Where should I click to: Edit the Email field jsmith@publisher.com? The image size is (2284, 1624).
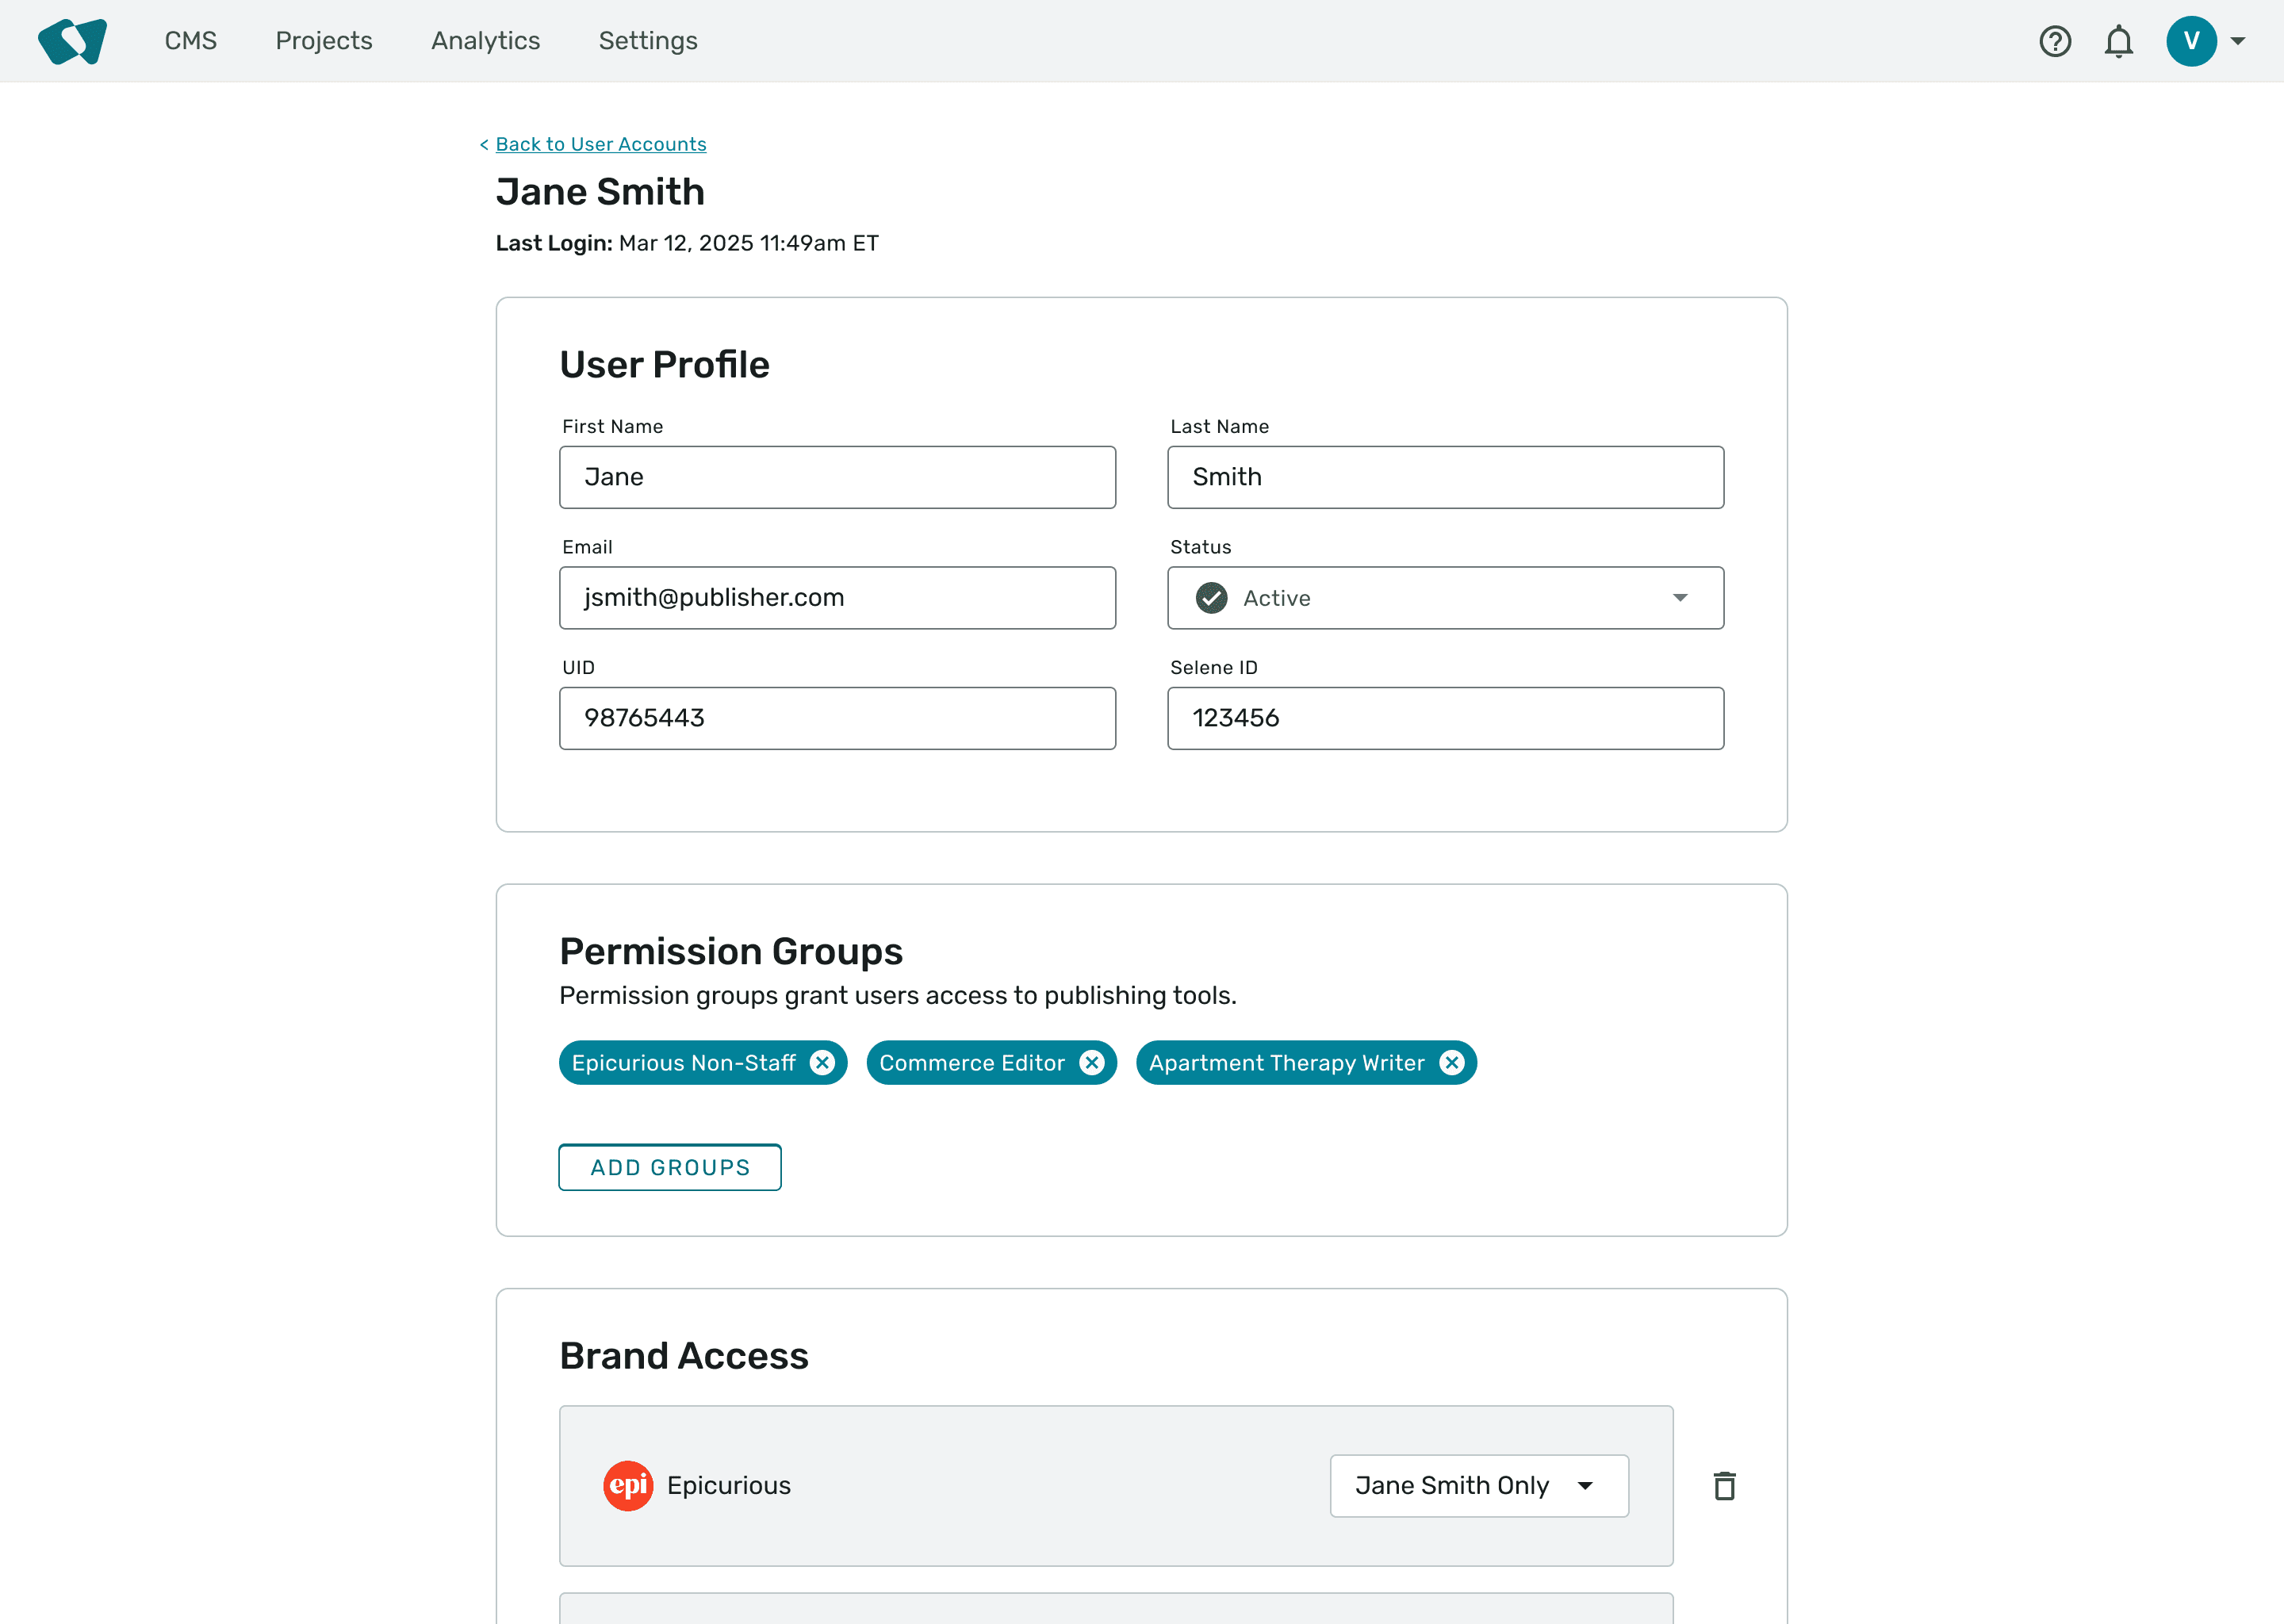[837, 598]
